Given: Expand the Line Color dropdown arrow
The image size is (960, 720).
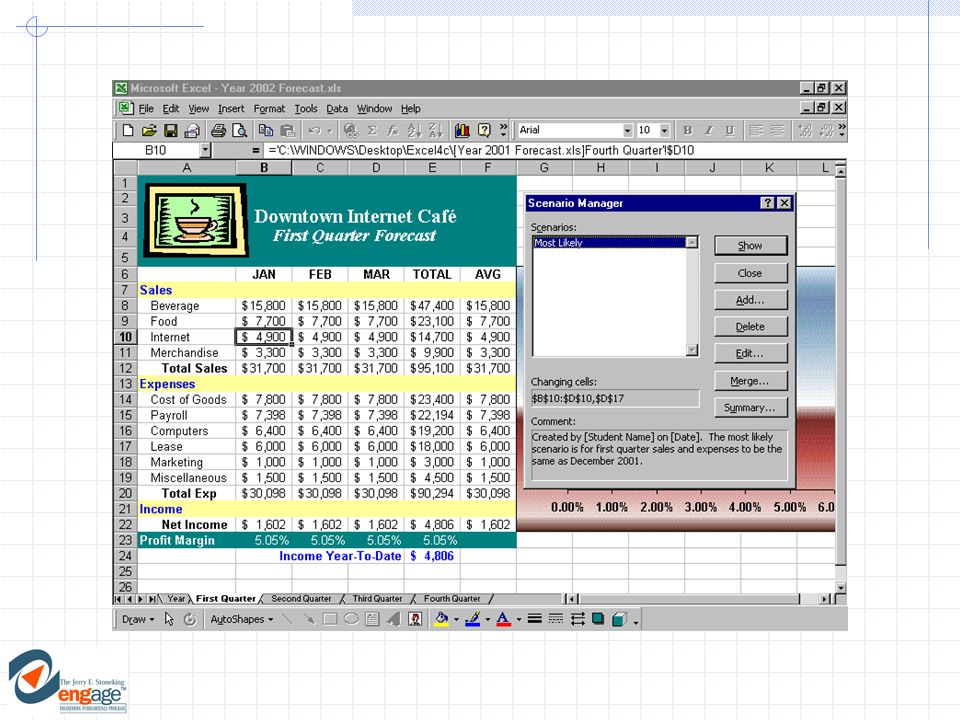Looking at the screenshot, I should [487, 619].
